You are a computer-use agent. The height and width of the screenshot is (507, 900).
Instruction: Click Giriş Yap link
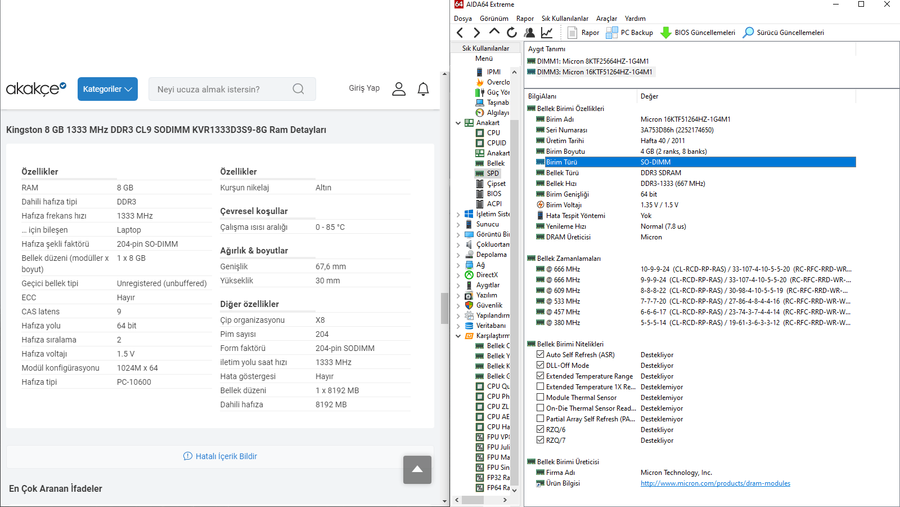point(364,88)
